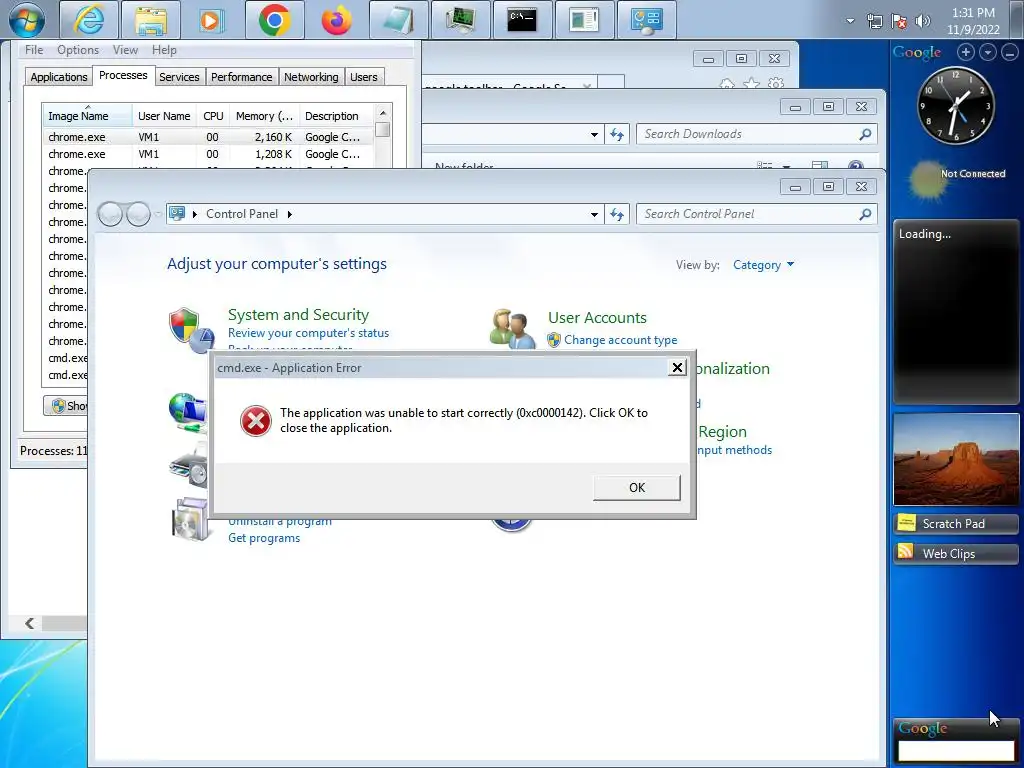
Task: Open the Windows Start orb
Action: click(x=27, y=20)
